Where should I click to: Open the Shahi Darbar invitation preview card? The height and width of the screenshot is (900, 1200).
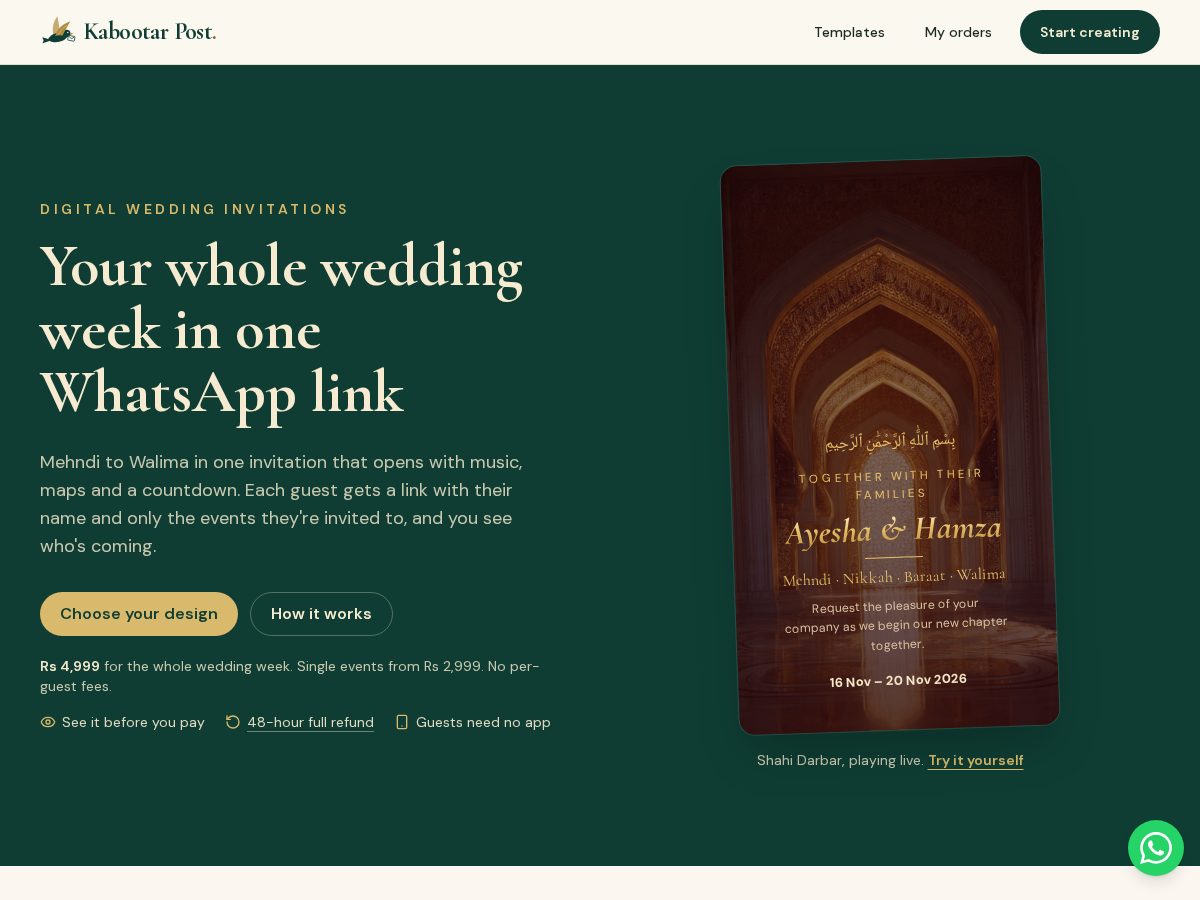pyautogui.click(x=890, y=445)
